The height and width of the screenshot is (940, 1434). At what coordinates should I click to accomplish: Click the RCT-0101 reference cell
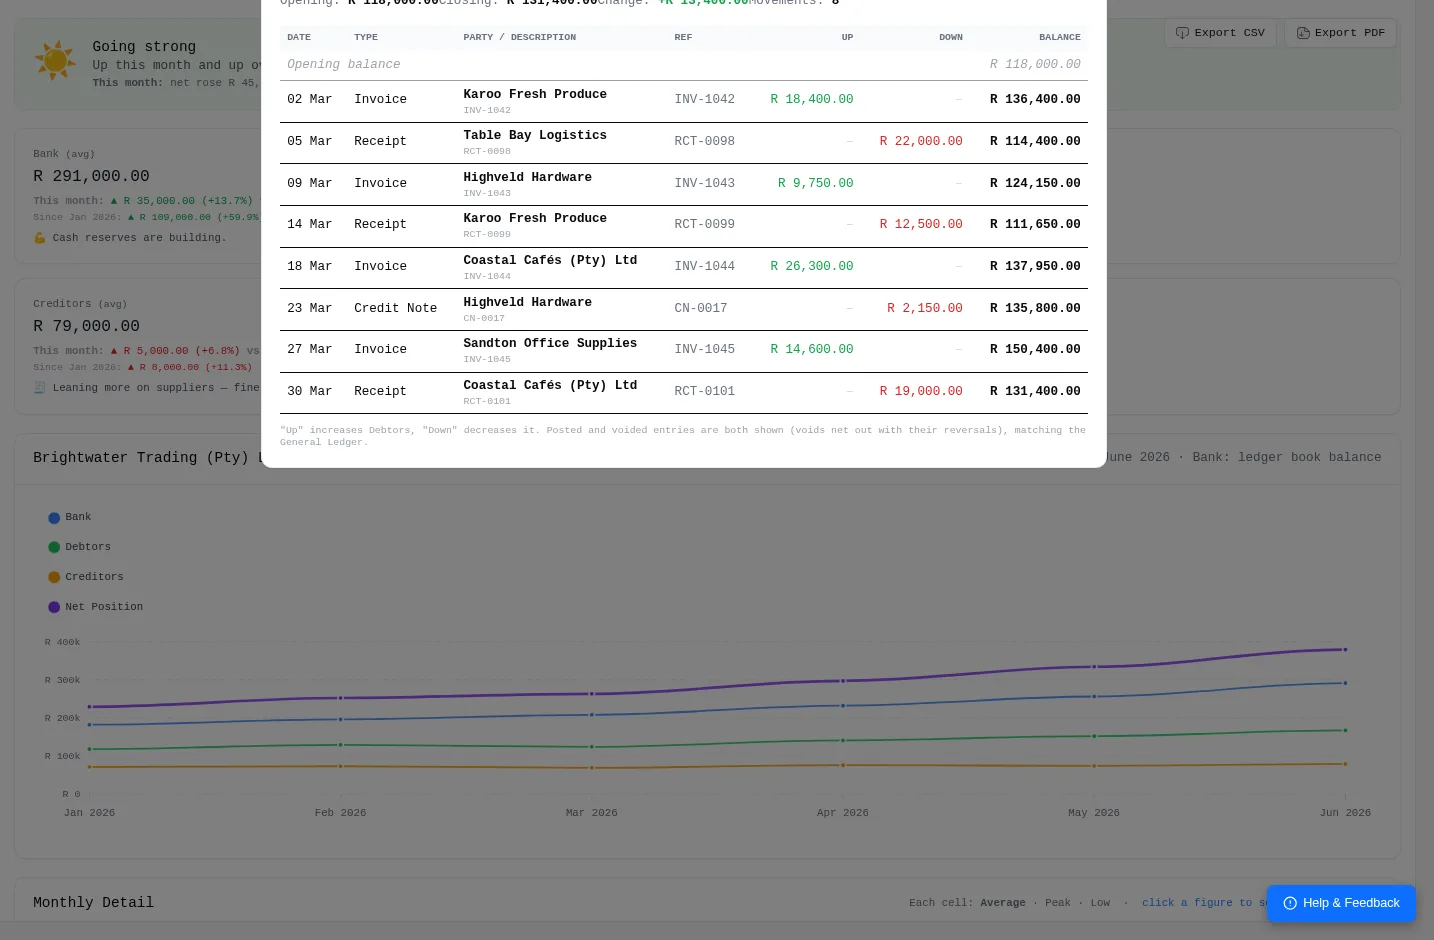coord(704,392)
